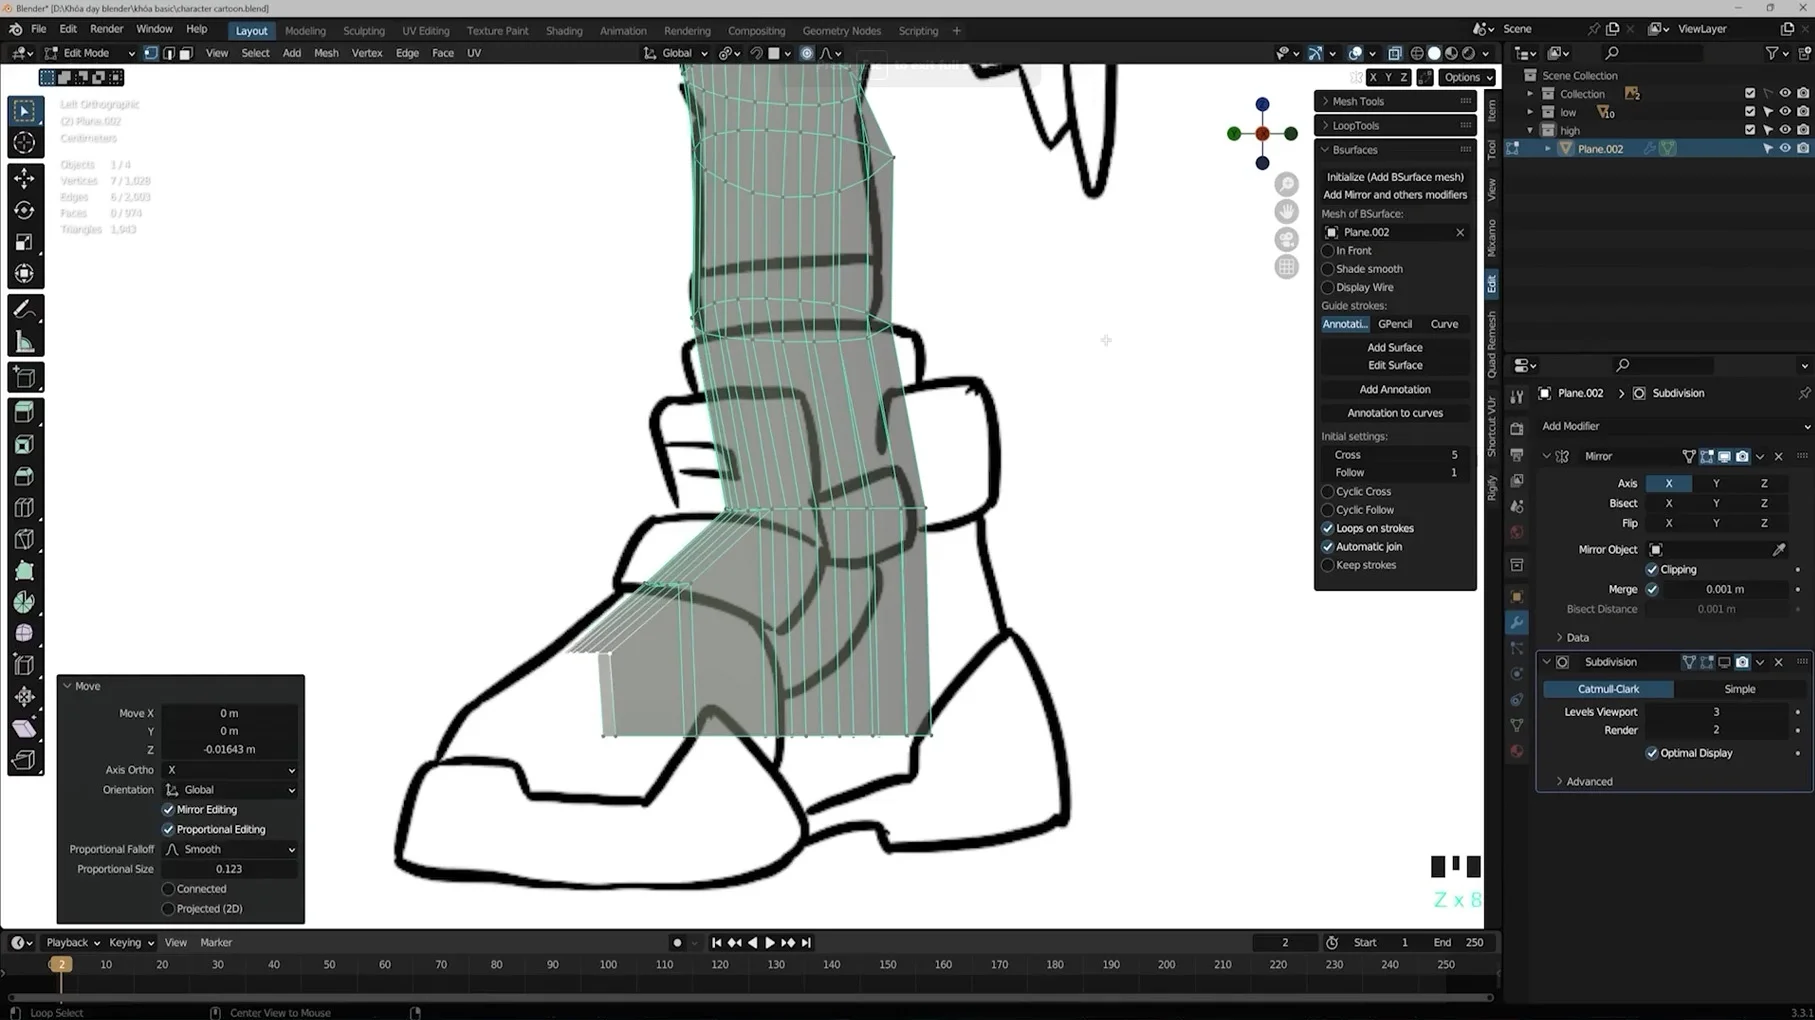Select the Cursor tool in left toolbar
Screen dimensions: 1815x1020
[x=25, y=143]
